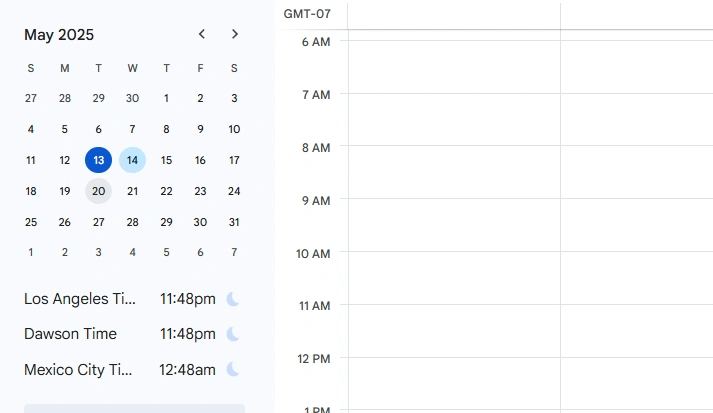The width and height of the screenshot is (713, 413).
Task: Click the 9 AM slot in first column
Action: [x=453, y=225]
